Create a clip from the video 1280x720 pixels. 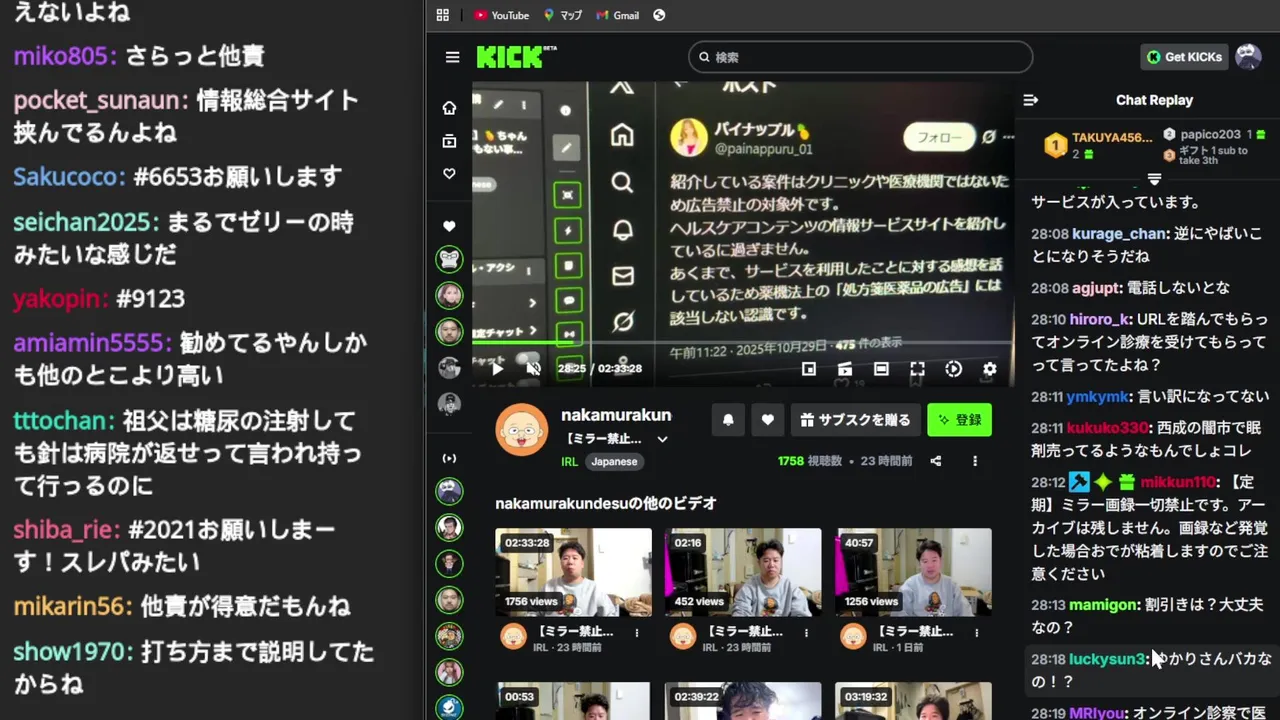click(845, 369)
